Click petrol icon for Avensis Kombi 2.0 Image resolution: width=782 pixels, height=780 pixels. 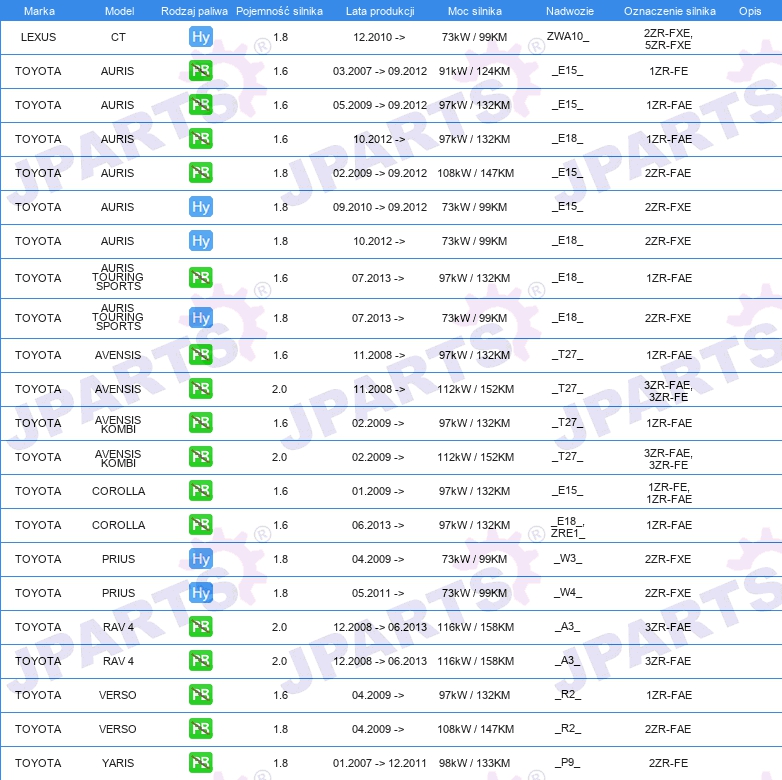pos(201,457)
